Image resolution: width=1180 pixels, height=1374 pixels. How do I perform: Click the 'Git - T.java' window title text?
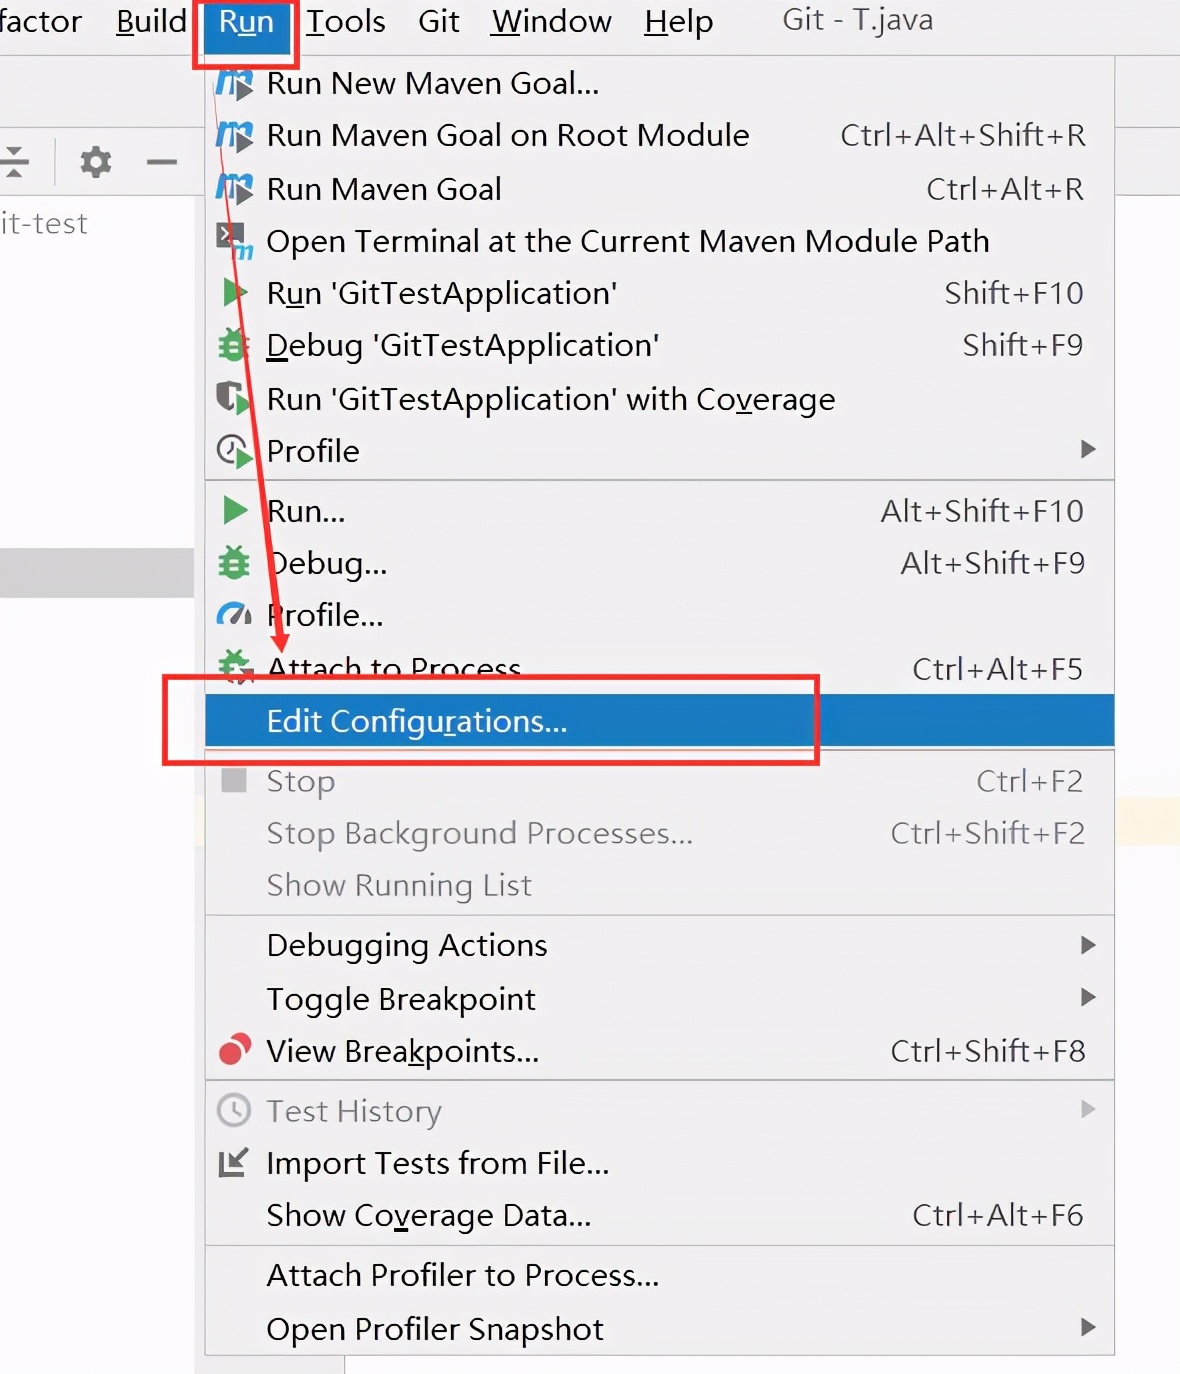[857, 20]
